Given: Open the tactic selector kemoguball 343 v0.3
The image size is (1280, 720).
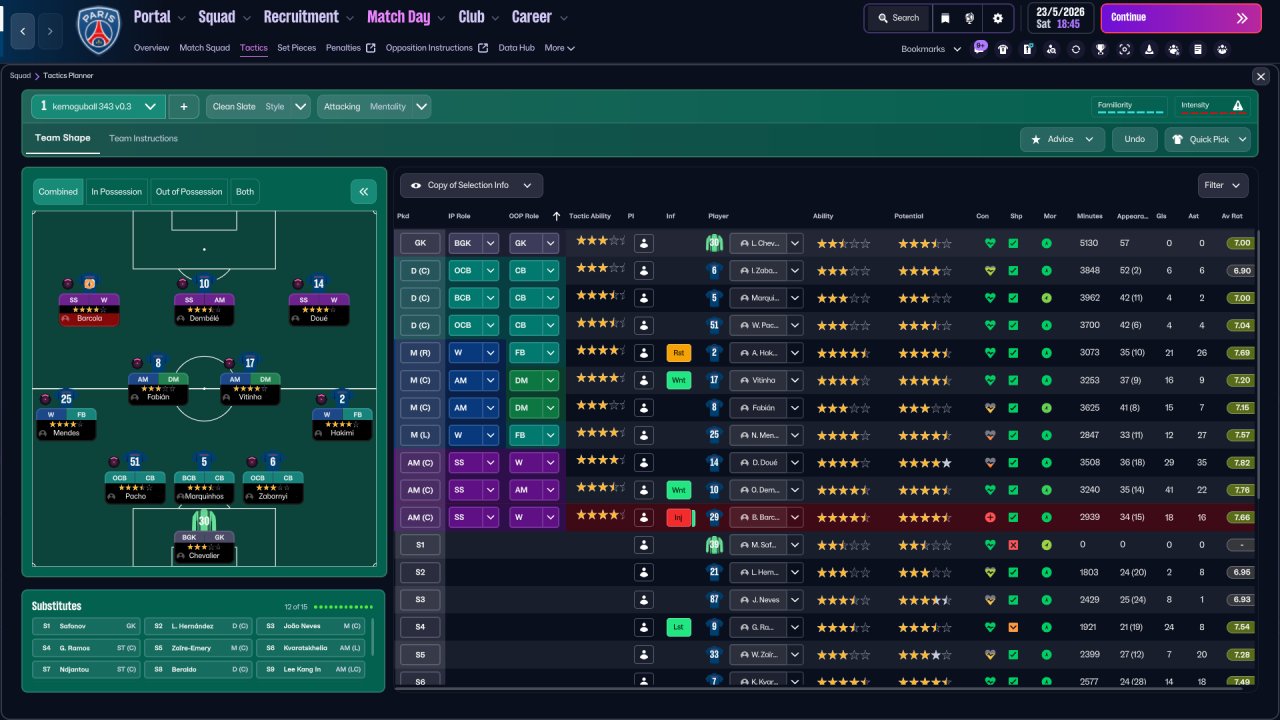Looking at the screenshot, I should point(98,107).
